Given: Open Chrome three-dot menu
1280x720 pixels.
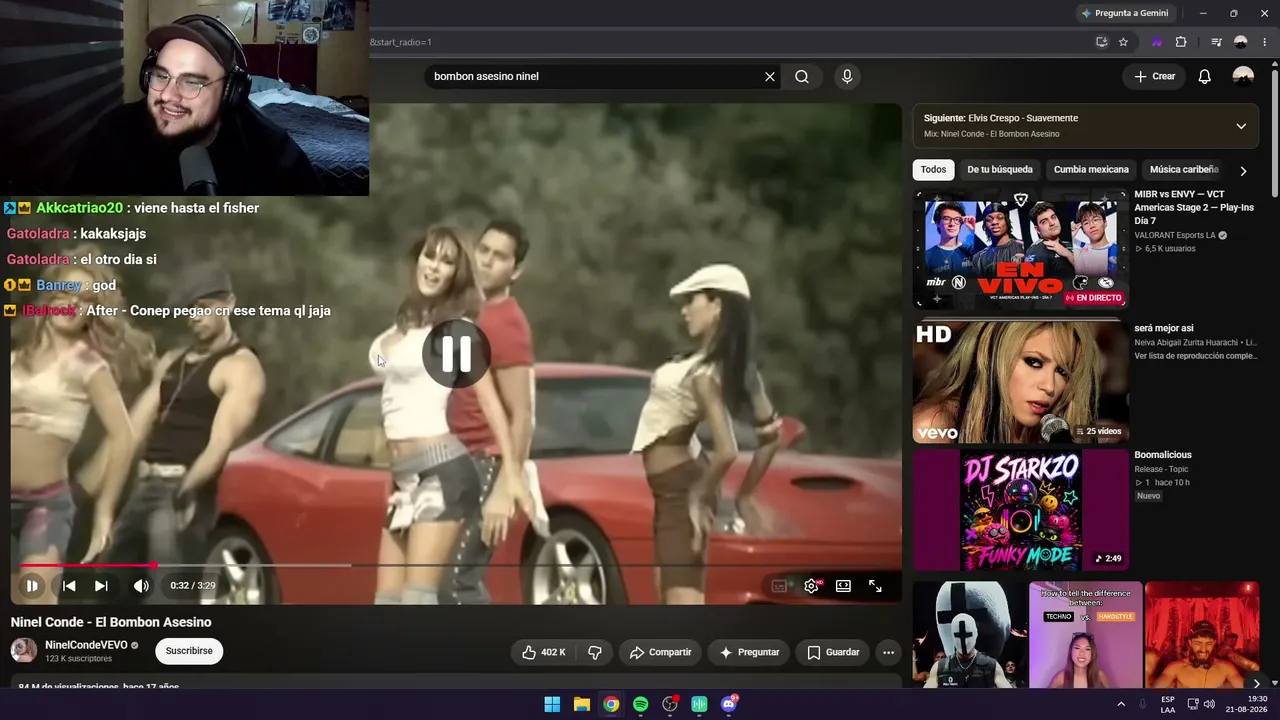Looking at the screenshot, I should click(x=1264, y=42).
